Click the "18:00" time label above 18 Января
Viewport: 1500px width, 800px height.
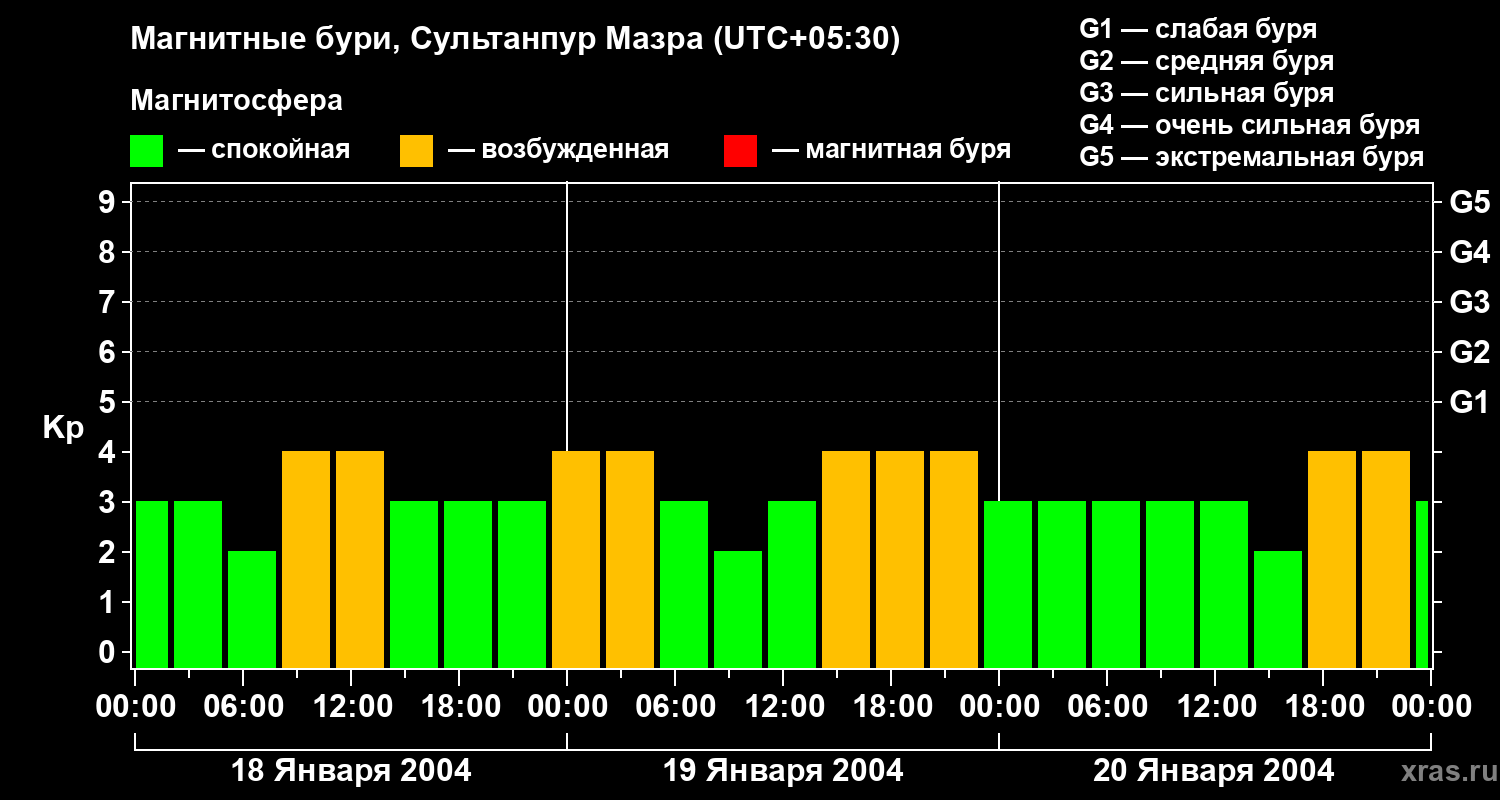pos(460,707)
